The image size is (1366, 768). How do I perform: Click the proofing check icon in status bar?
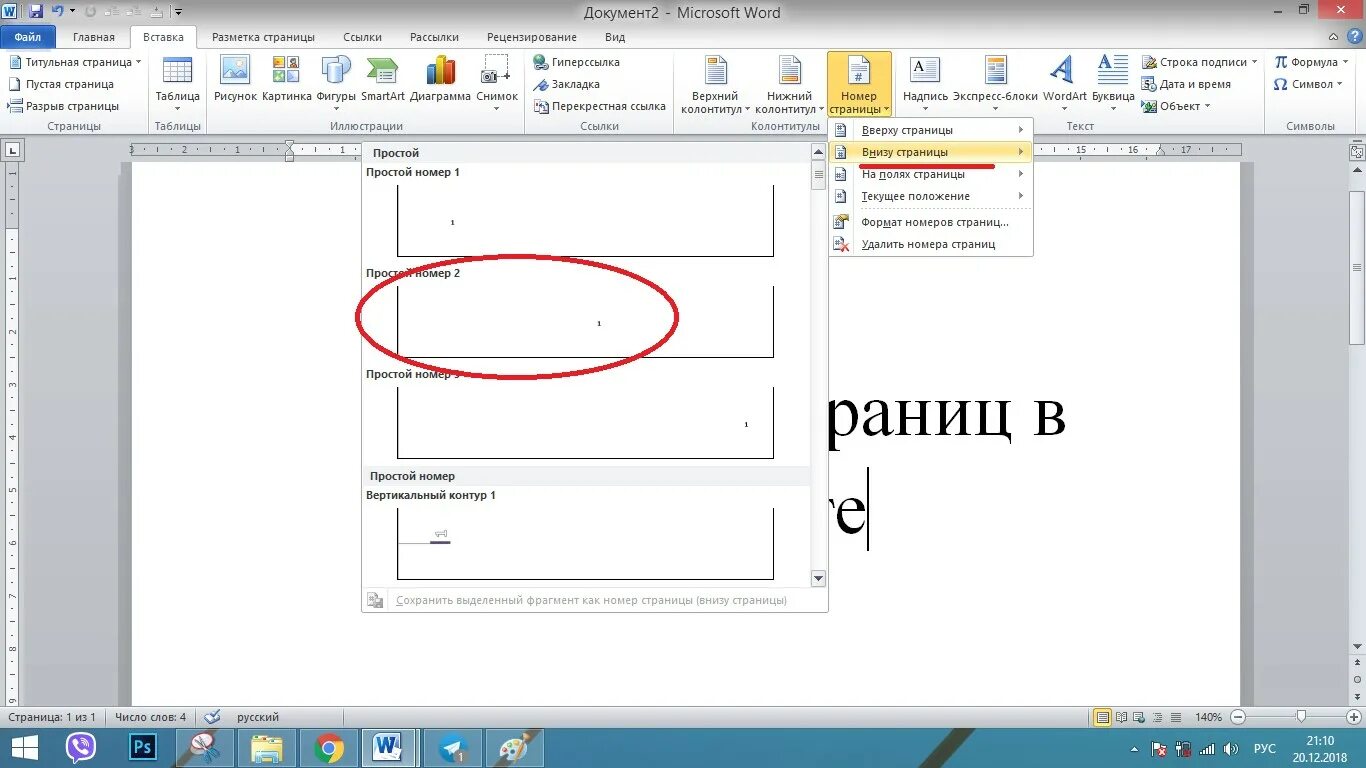pos(211,717)
